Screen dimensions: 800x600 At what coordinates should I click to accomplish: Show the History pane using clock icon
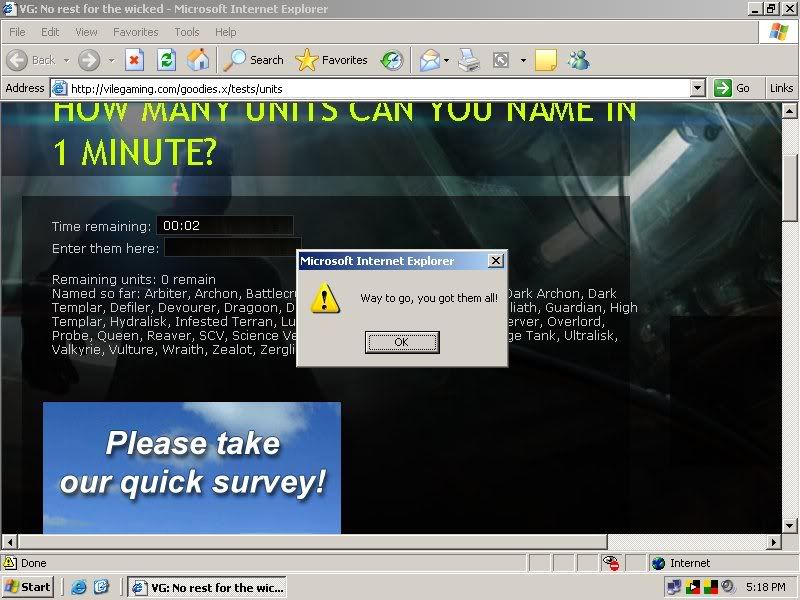click(392, 60)
